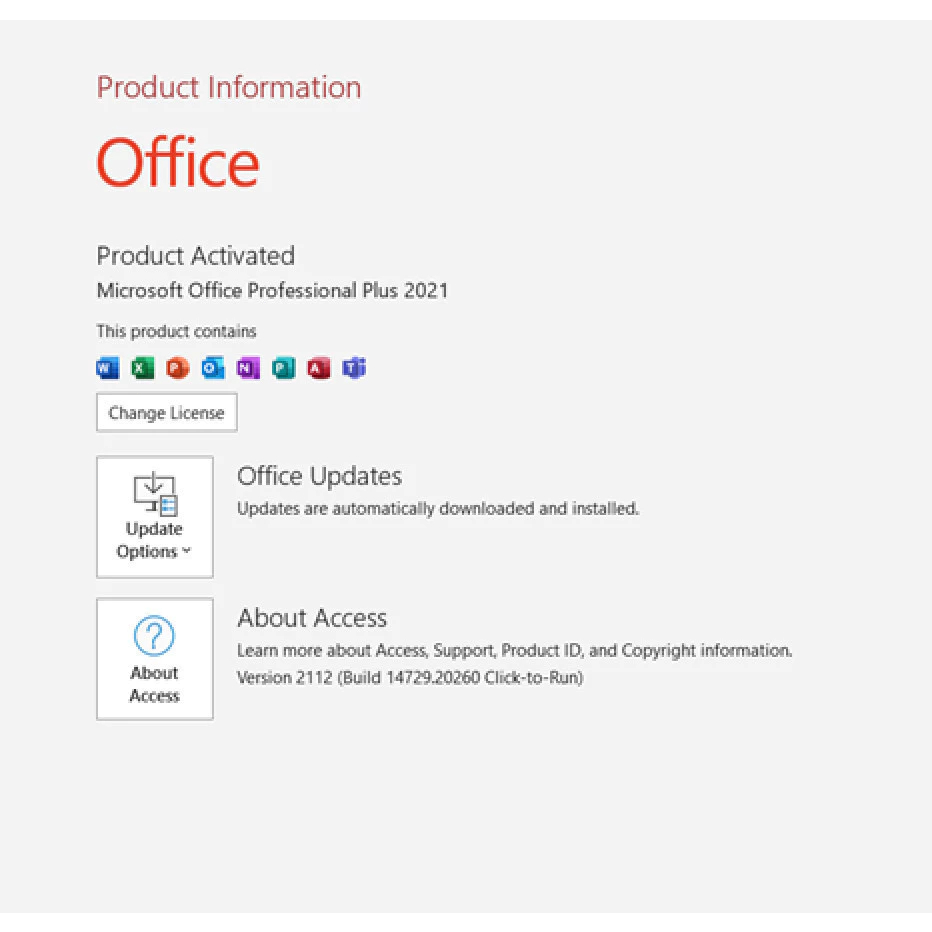Click the Publisher app icon
The height and width of the screenshot is (932, 932).
pos(284,368)
